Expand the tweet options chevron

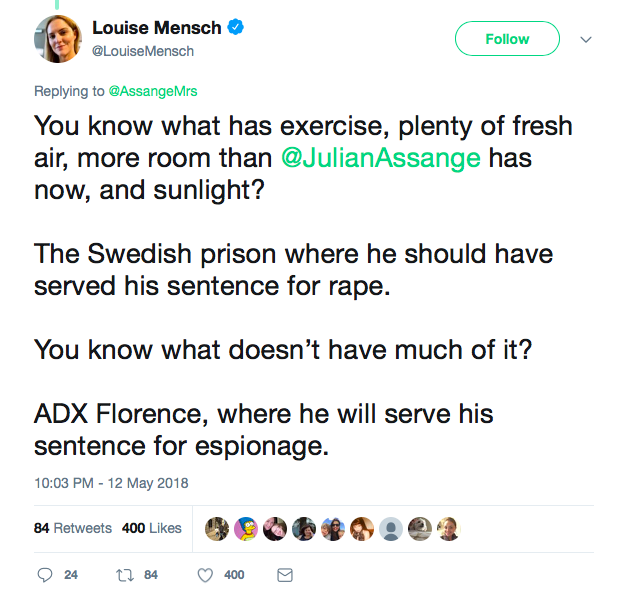(586, 39)
